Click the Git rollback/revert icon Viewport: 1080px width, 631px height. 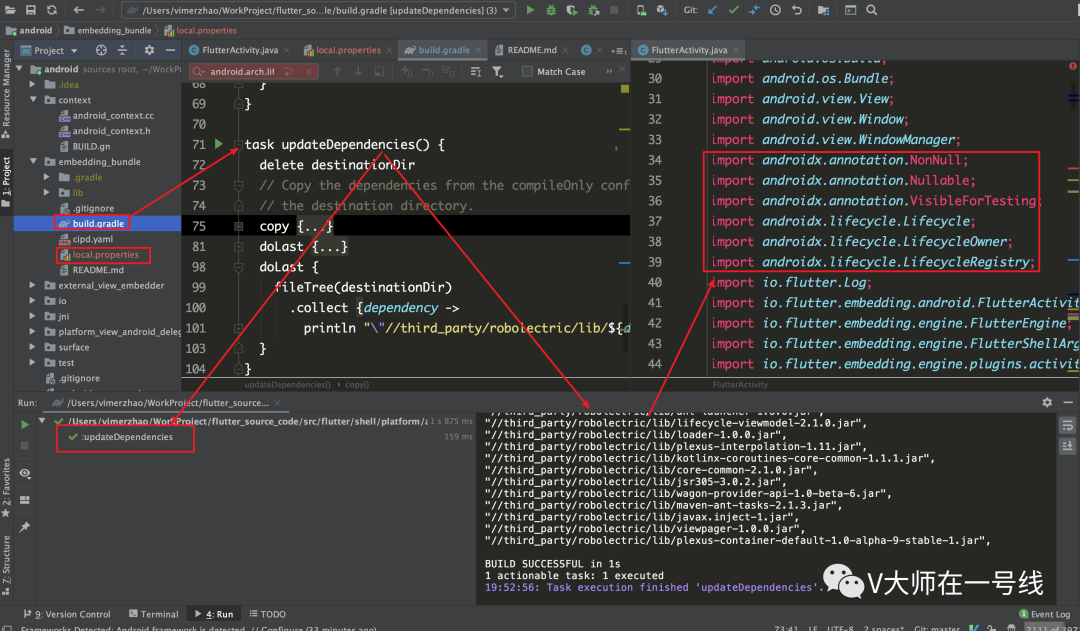[797, 10]
